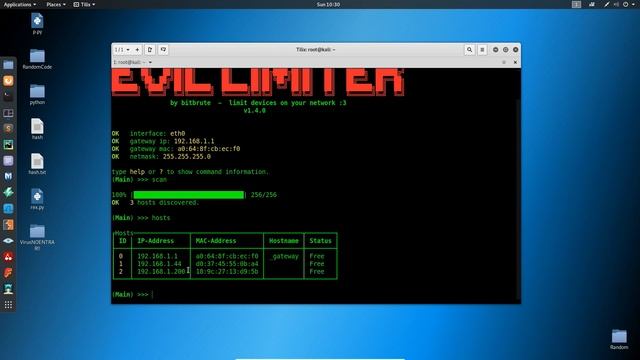Click IP cell 192.168.1.200

(x=161, y=272)
